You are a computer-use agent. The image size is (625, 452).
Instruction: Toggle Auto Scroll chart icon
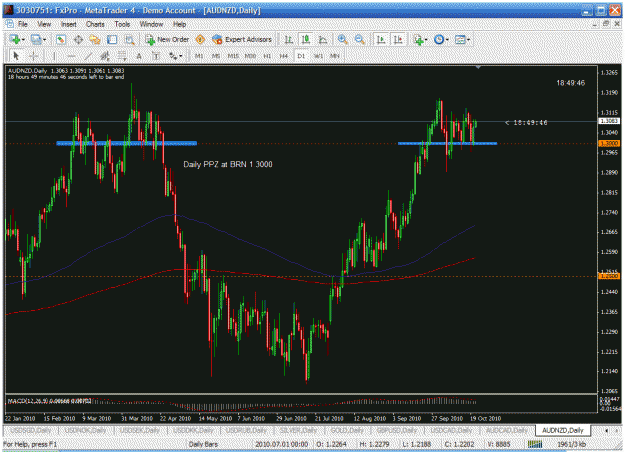pyautogui.click(x=381, y=39)
